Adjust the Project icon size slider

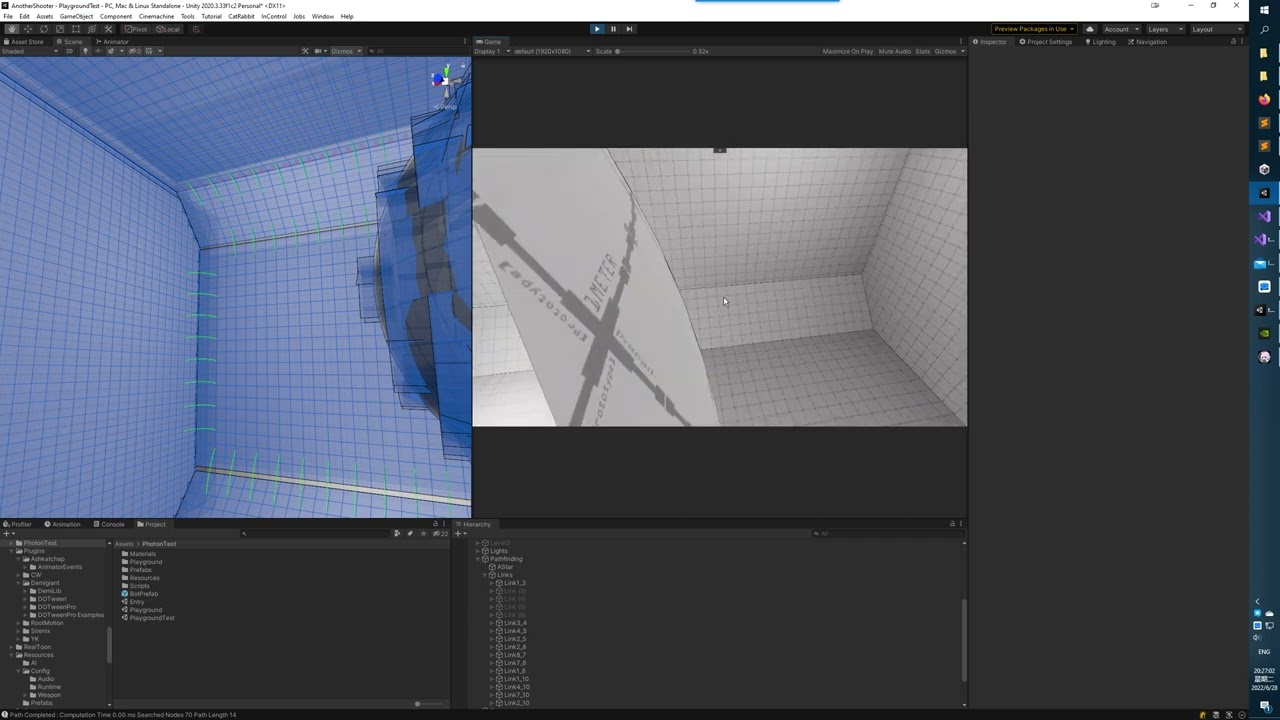417,704
